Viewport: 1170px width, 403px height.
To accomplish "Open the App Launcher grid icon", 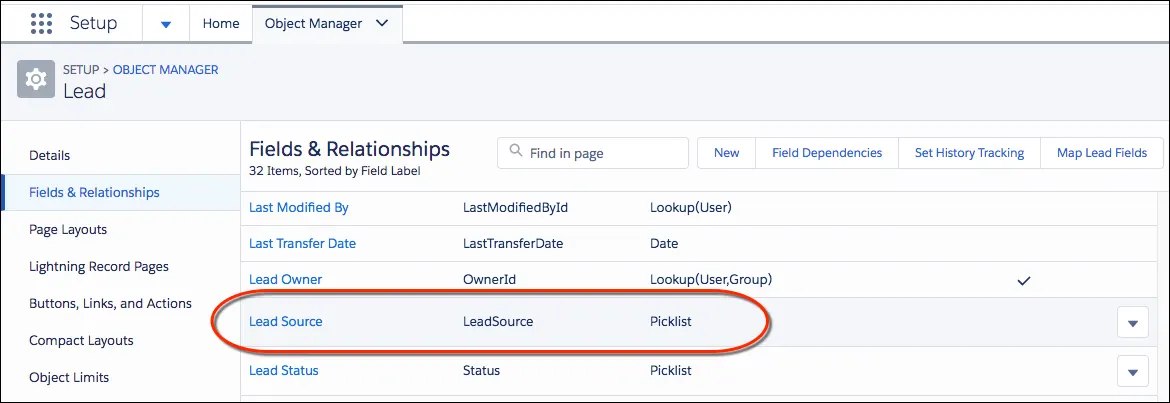I will pos(42,23).
